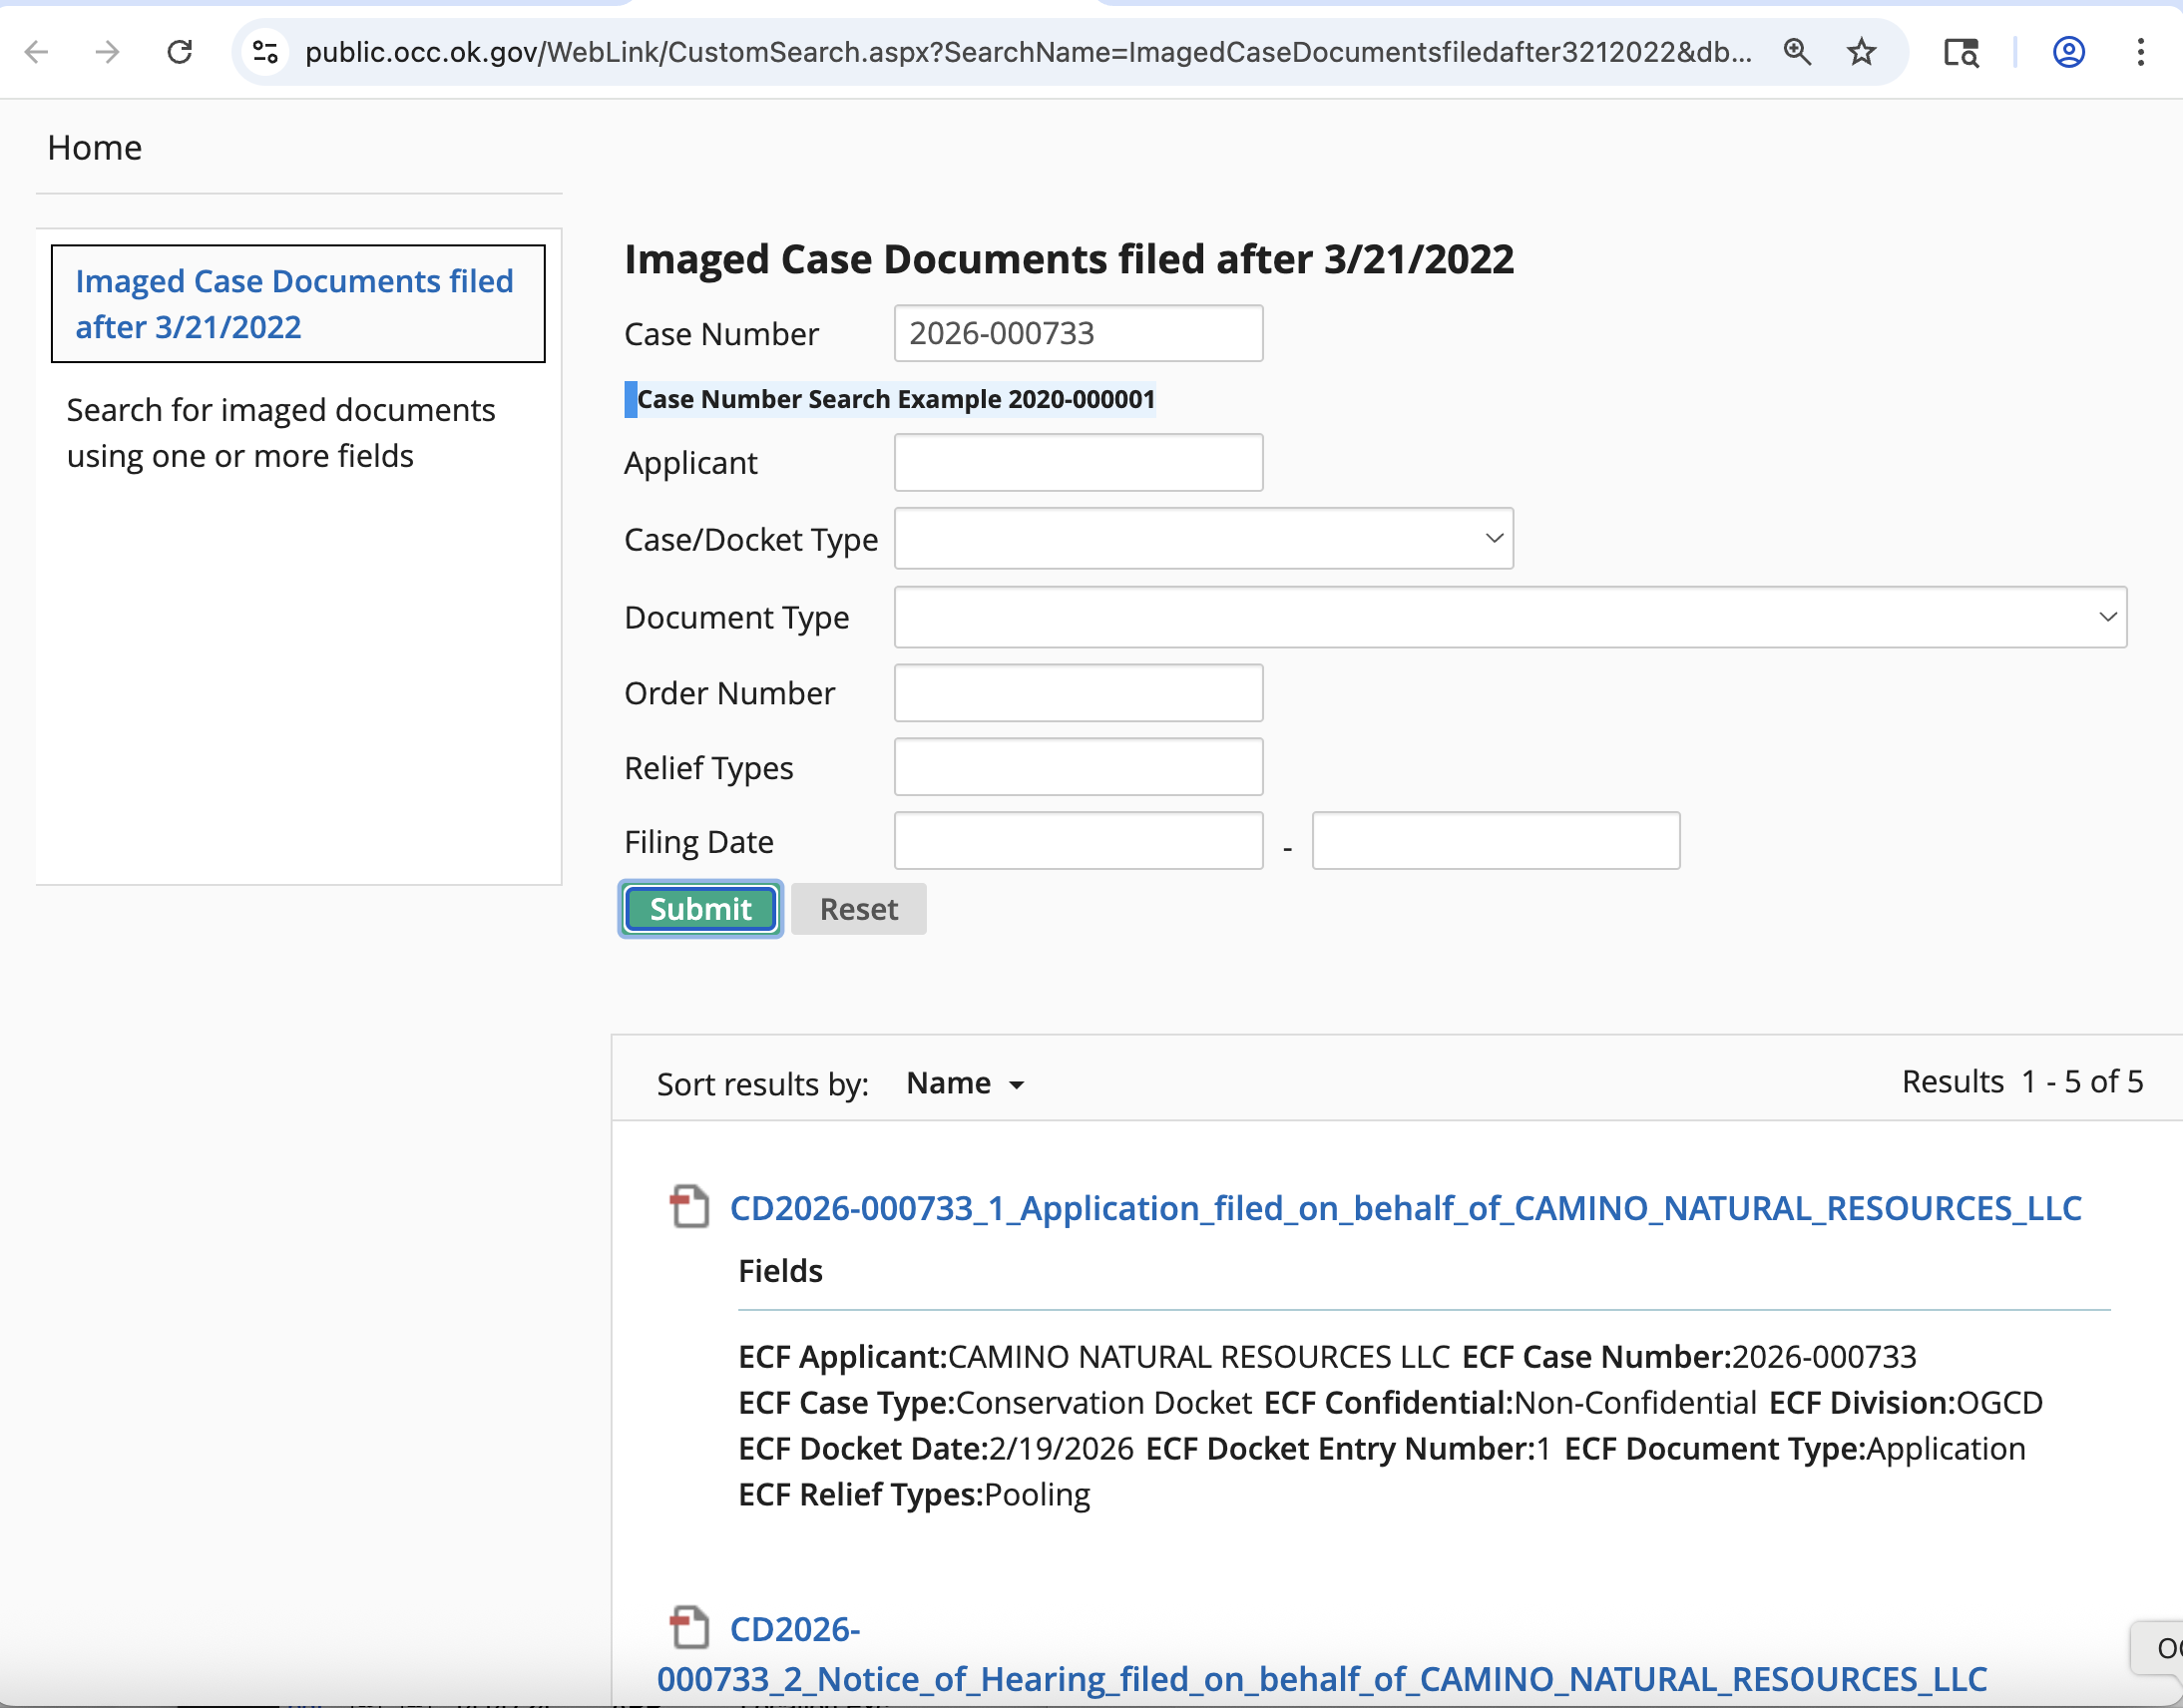This screenshot has height=1708, width=2183.
Task: Click the browser forward arrow icon
Action: point(108,52)
